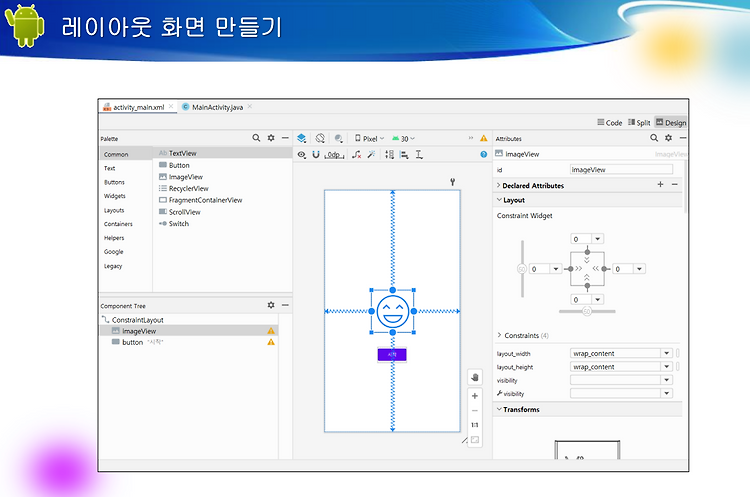
Task: Clear all constraints icon
Action: [356, 155]
